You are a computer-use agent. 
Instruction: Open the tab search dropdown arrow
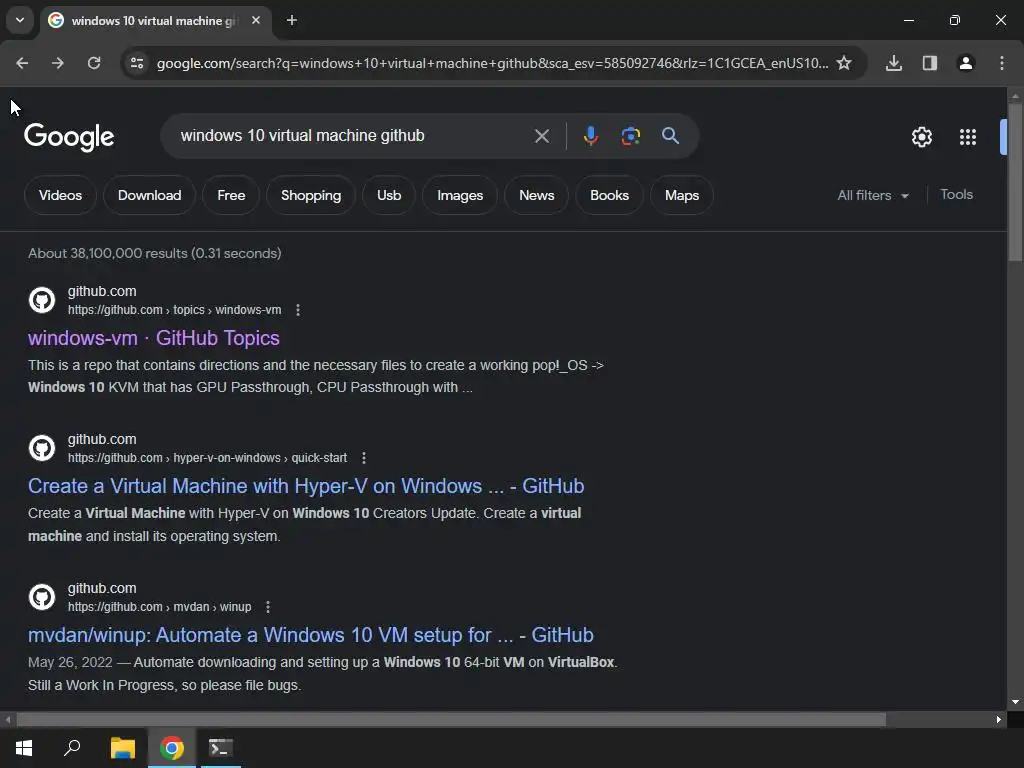pyautogui.click(x=20, y=20)
